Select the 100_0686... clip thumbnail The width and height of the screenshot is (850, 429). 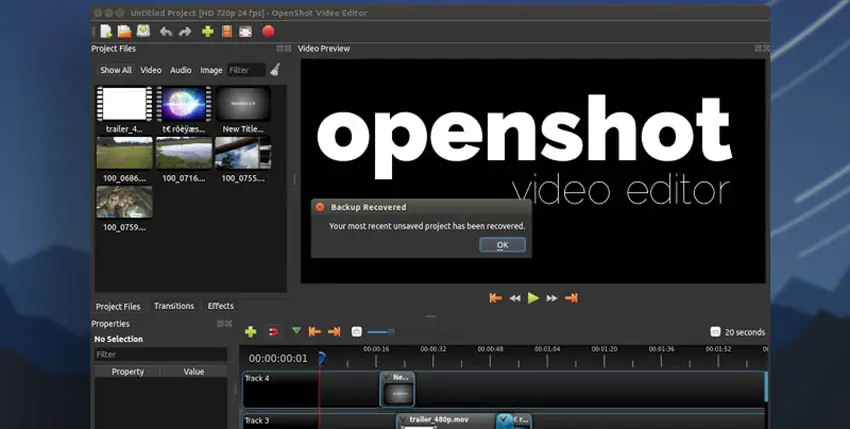point(124,153)
